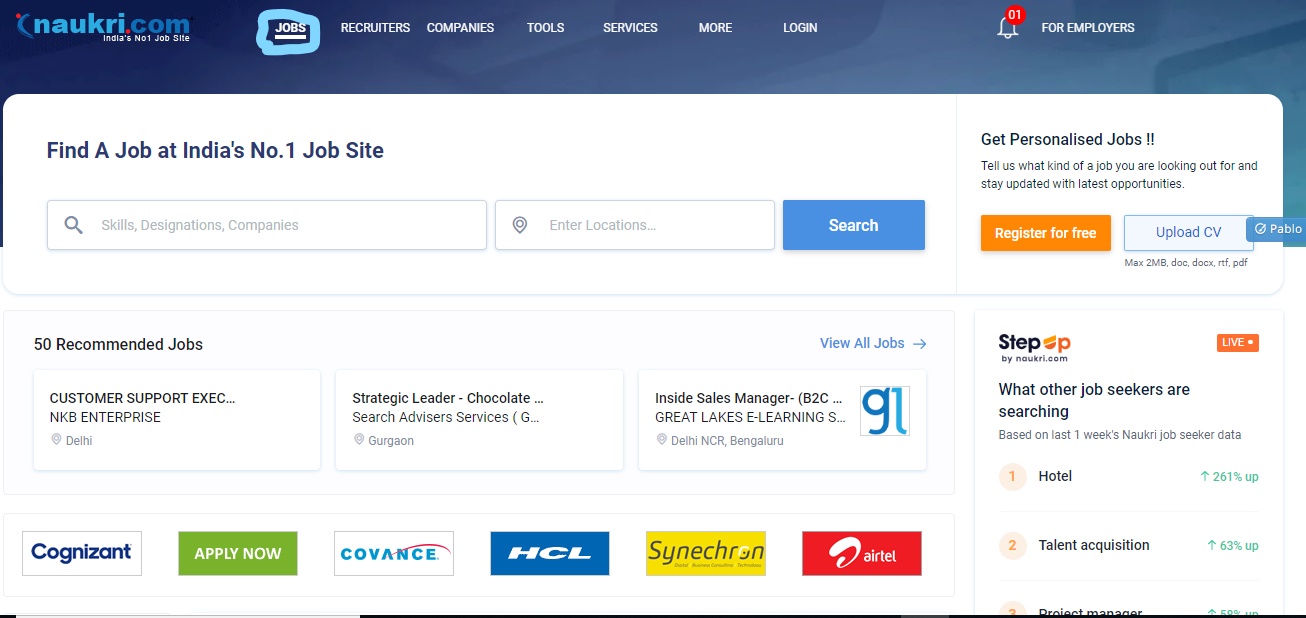Viewport: 1306px width, 618px height.
Task: Focus the Enter Locations field
Action: coord(635,225)
